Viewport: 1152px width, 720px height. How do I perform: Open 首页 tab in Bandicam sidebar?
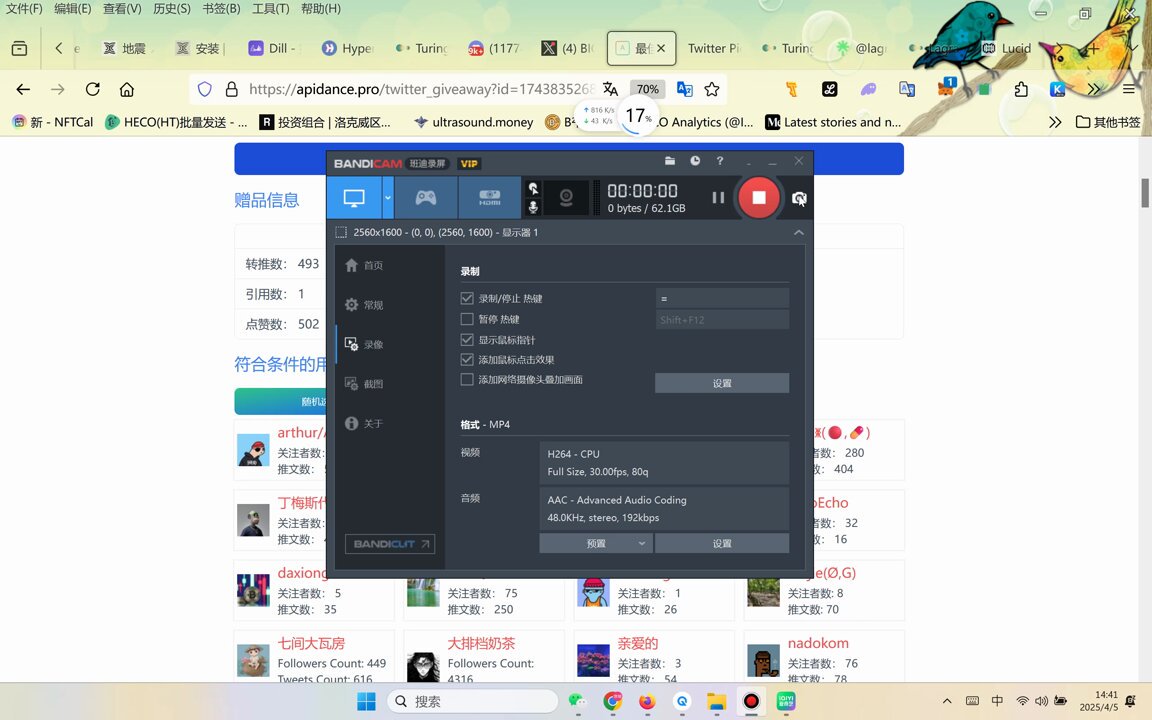[364, 265]
